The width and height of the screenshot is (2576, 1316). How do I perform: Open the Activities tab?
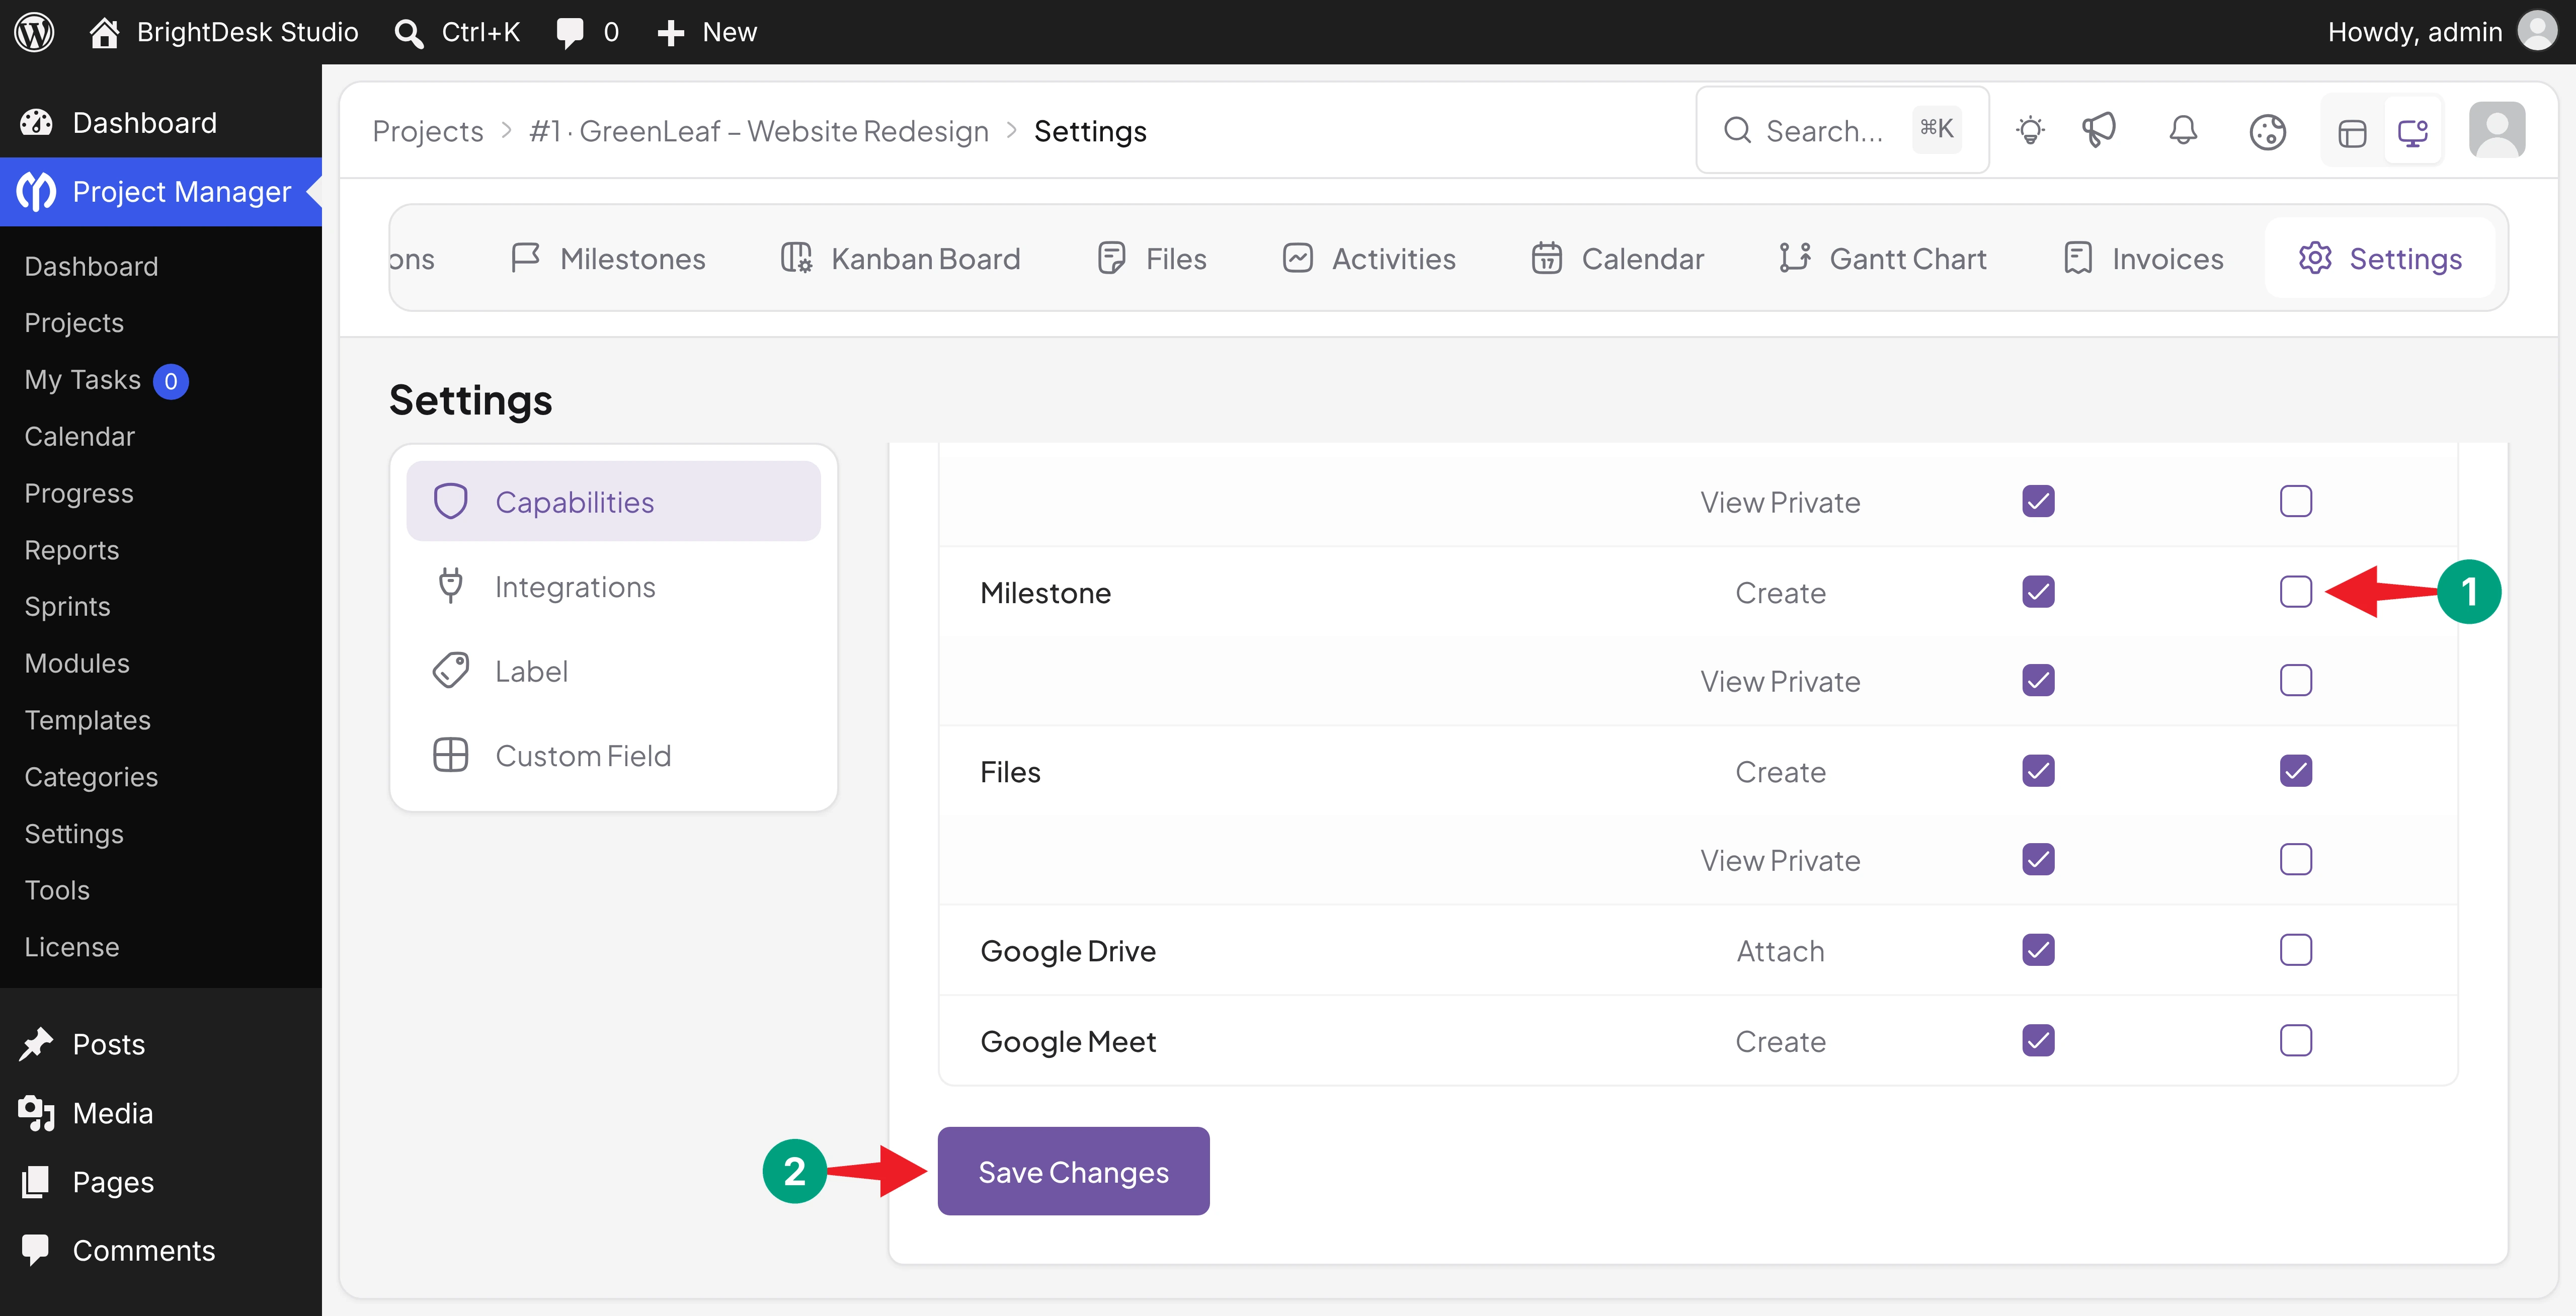pyautogui.click(x=1369, y=258)
